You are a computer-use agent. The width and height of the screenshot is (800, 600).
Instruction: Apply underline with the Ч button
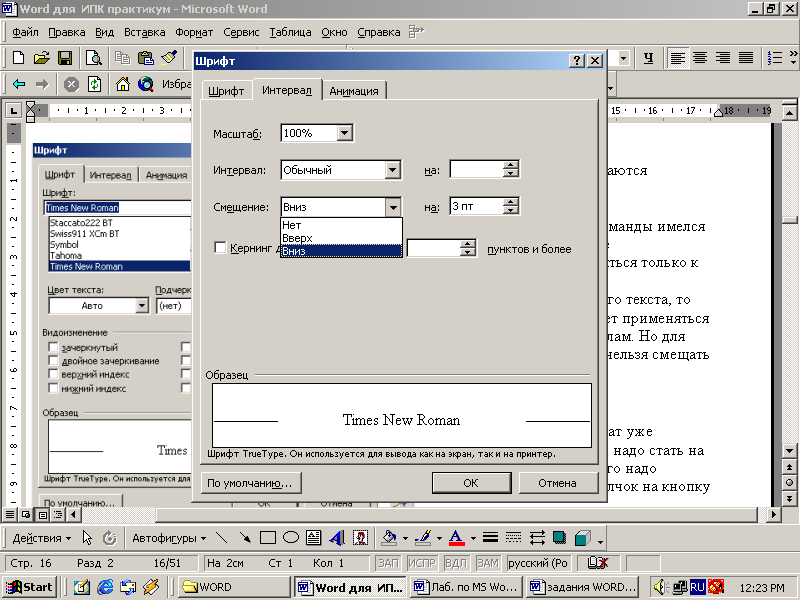pos(648,58)
